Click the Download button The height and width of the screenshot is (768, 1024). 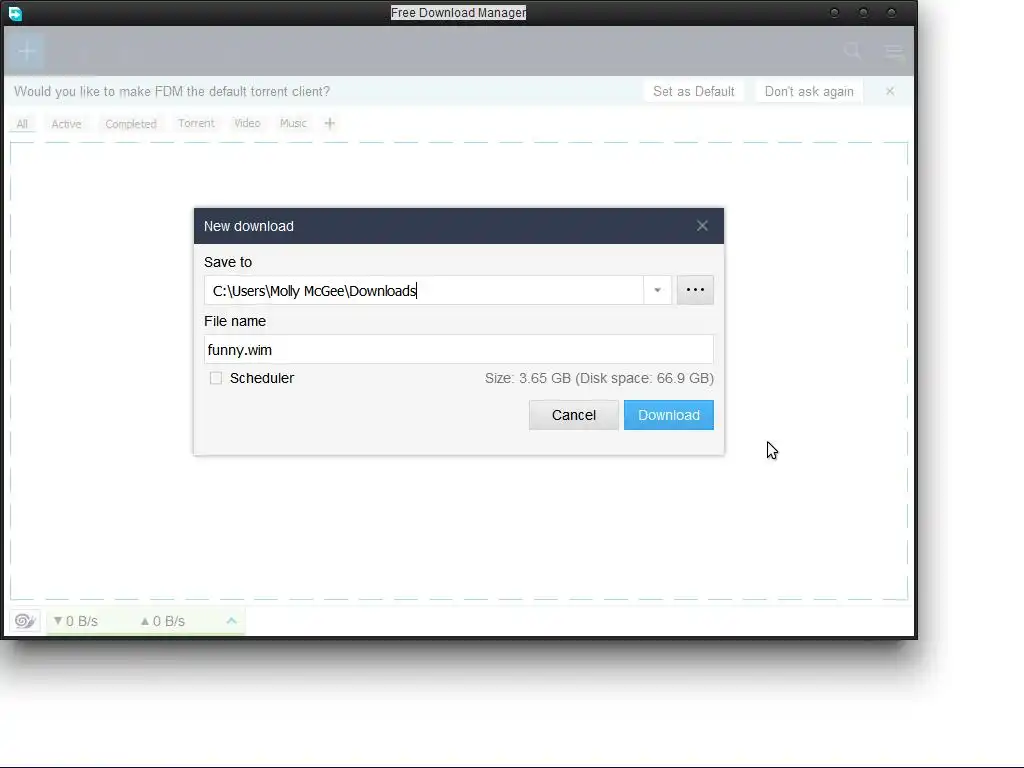tap(669, 415)
